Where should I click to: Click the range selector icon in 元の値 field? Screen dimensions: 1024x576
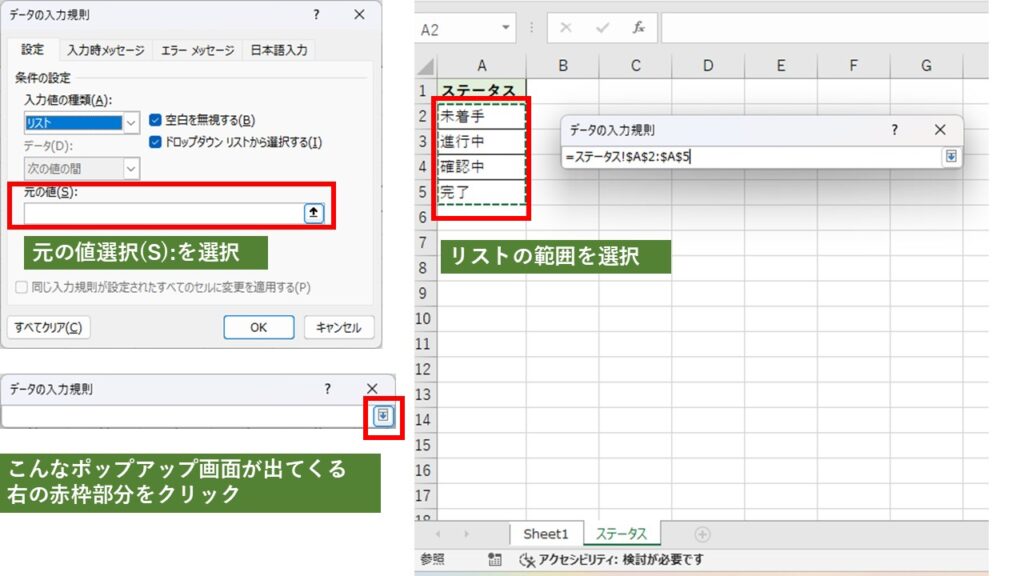click(x=314, y=213)
